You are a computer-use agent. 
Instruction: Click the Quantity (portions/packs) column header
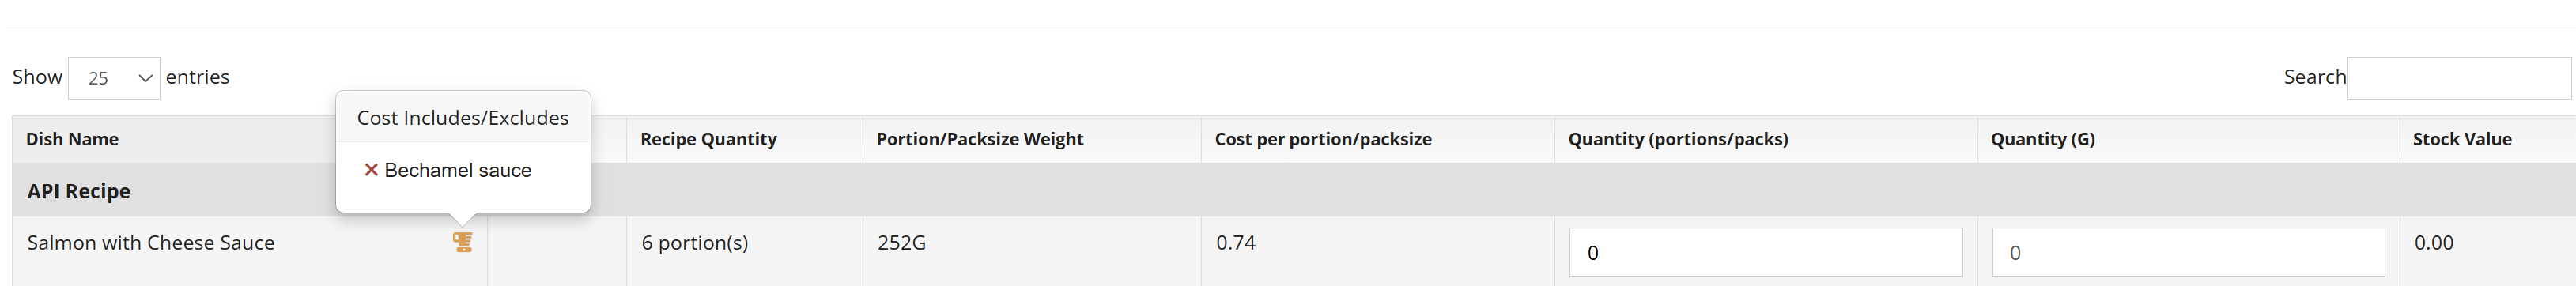tap(1678, 139)
